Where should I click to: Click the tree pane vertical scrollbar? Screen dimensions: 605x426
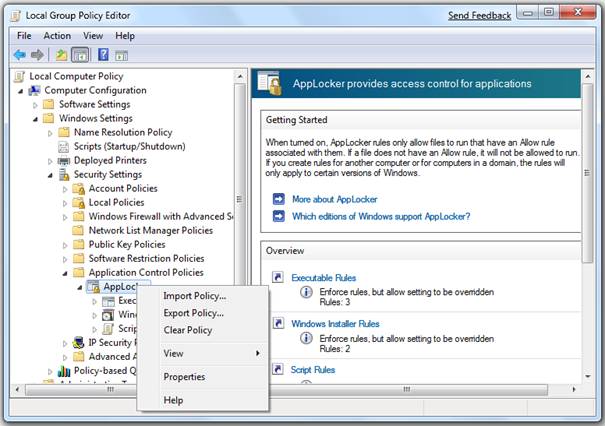[x=240, y=199]
